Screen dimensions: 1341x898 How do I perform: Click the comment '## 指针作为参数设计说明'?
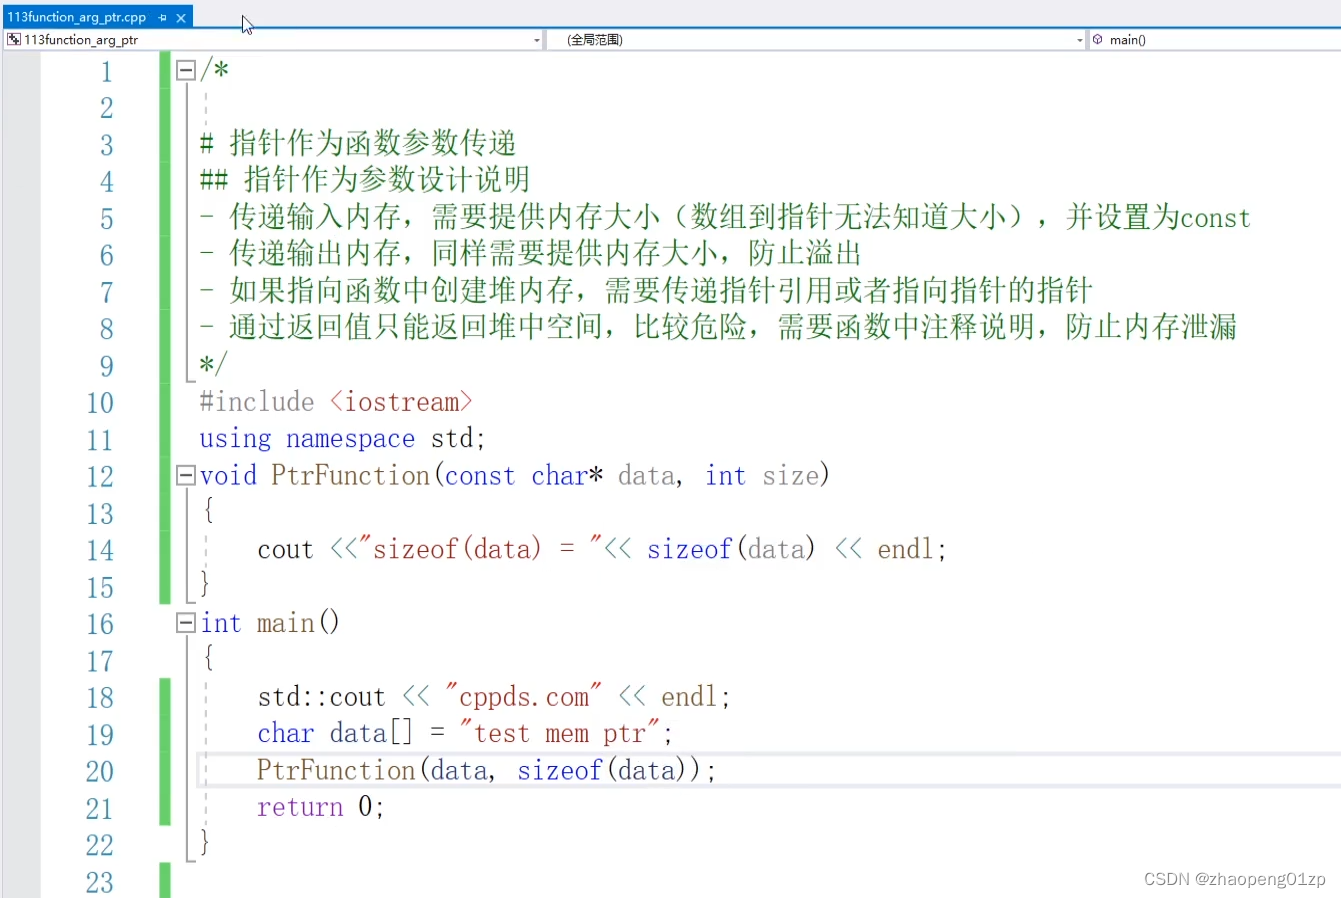365,180
